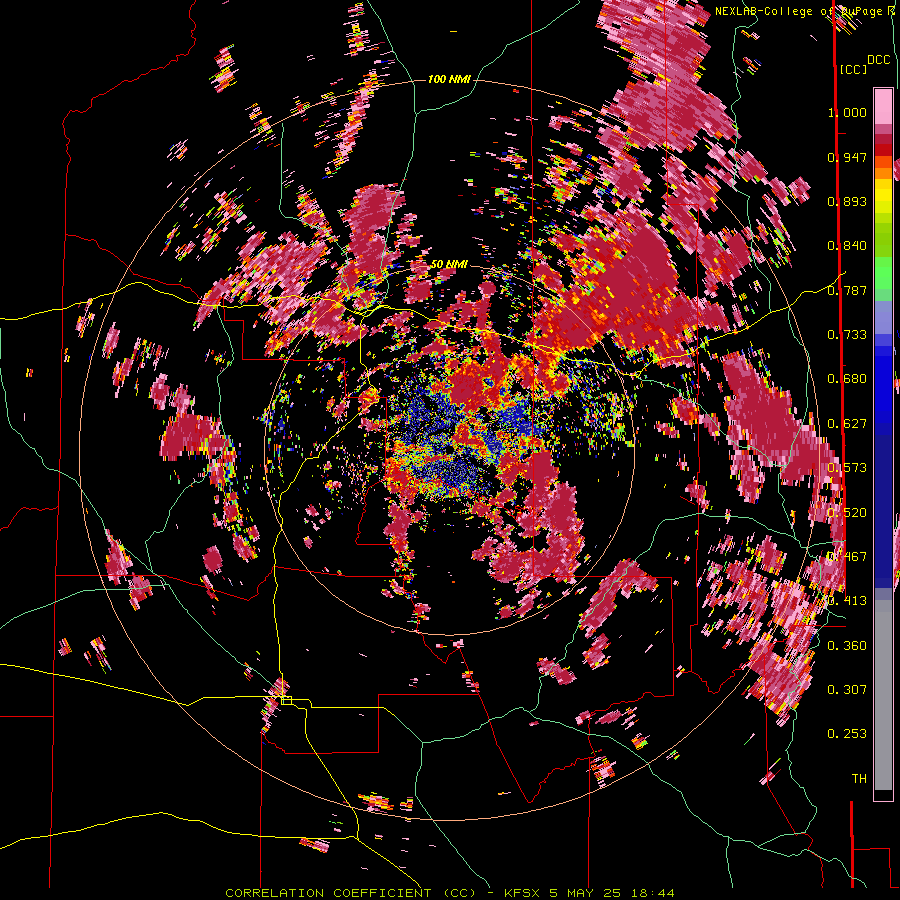Click the 0.413 legend value
This screenshot has width=900, height=900.
pos(847,601)
